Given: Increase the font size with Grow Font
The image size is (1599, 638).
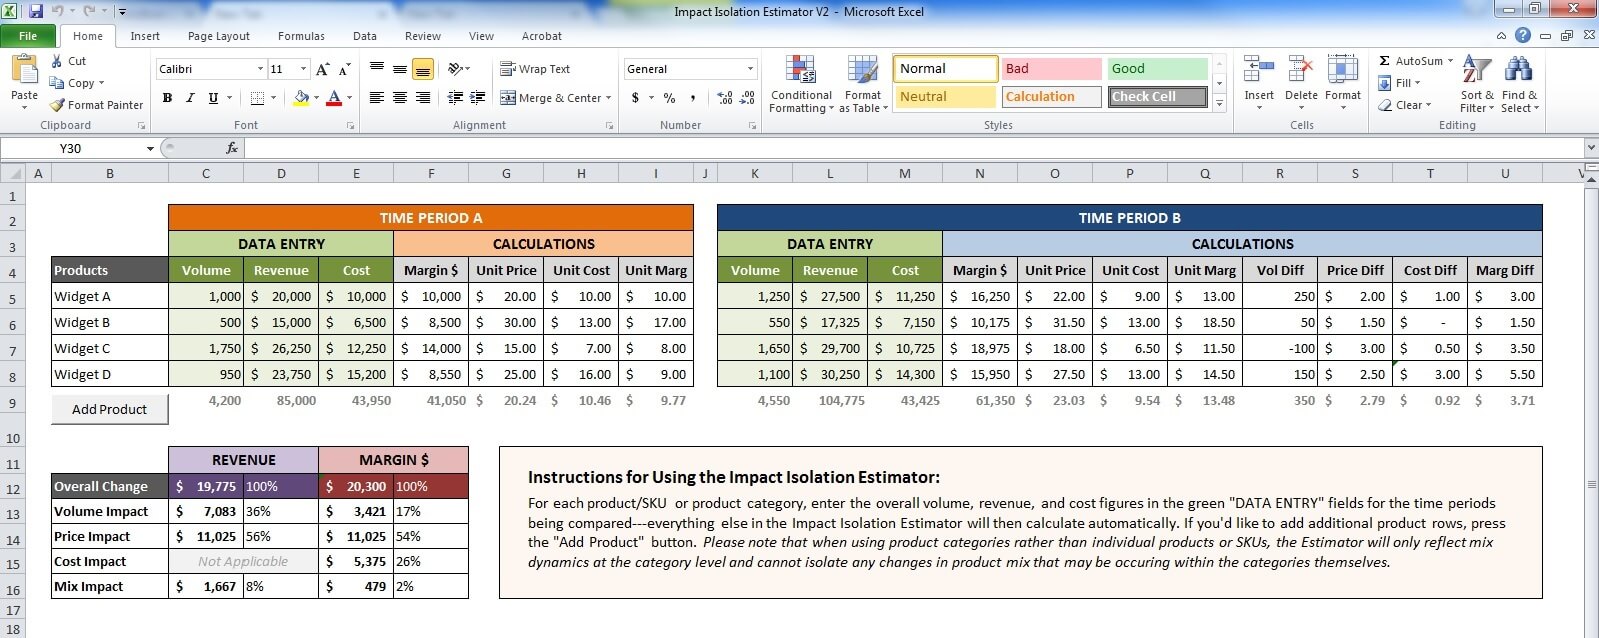Looking at the screenshot, I should click(322, 69).
